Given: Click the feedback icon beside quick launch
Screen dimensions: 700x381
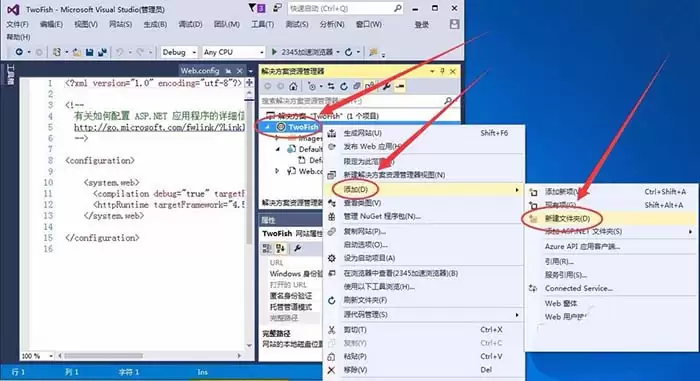Looking at the screenshot, I should pyautogui.click(x=277, y=8).
